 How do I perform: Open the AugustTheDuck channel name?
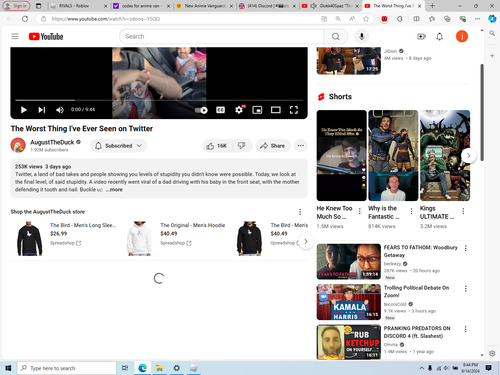click(52, 142)
